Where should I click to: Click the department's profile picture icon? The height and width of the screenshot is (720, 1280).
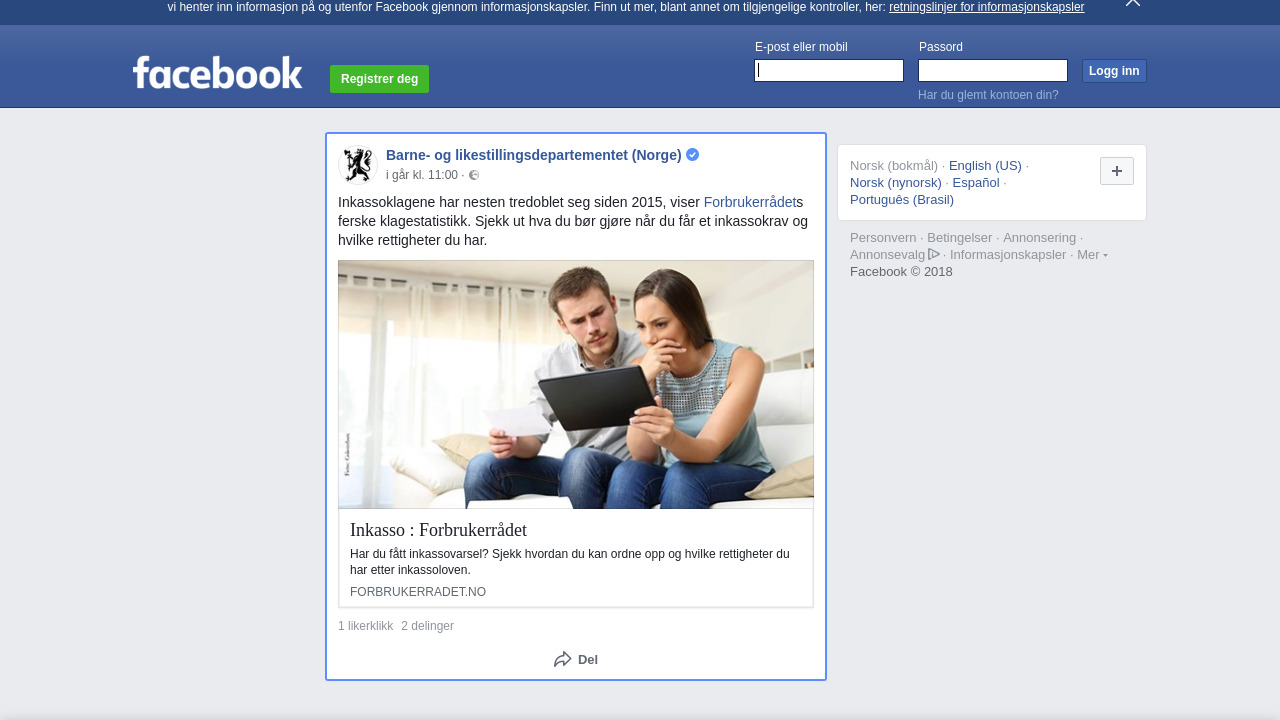coord(357,165)
